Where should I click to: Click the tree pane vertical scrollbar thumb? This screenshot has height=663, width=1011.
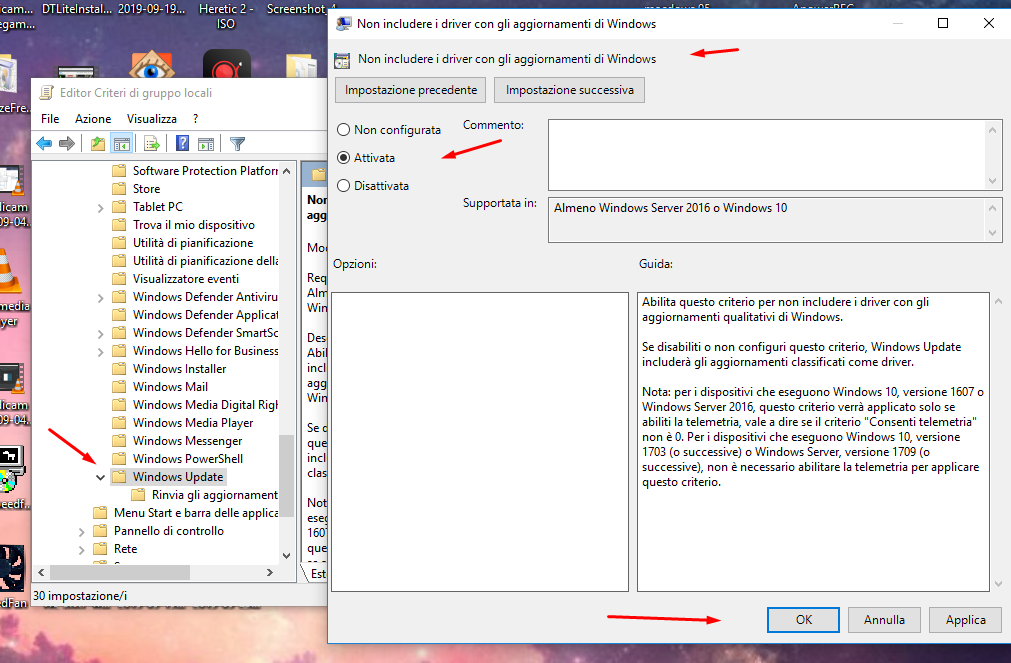coord(287,476)
